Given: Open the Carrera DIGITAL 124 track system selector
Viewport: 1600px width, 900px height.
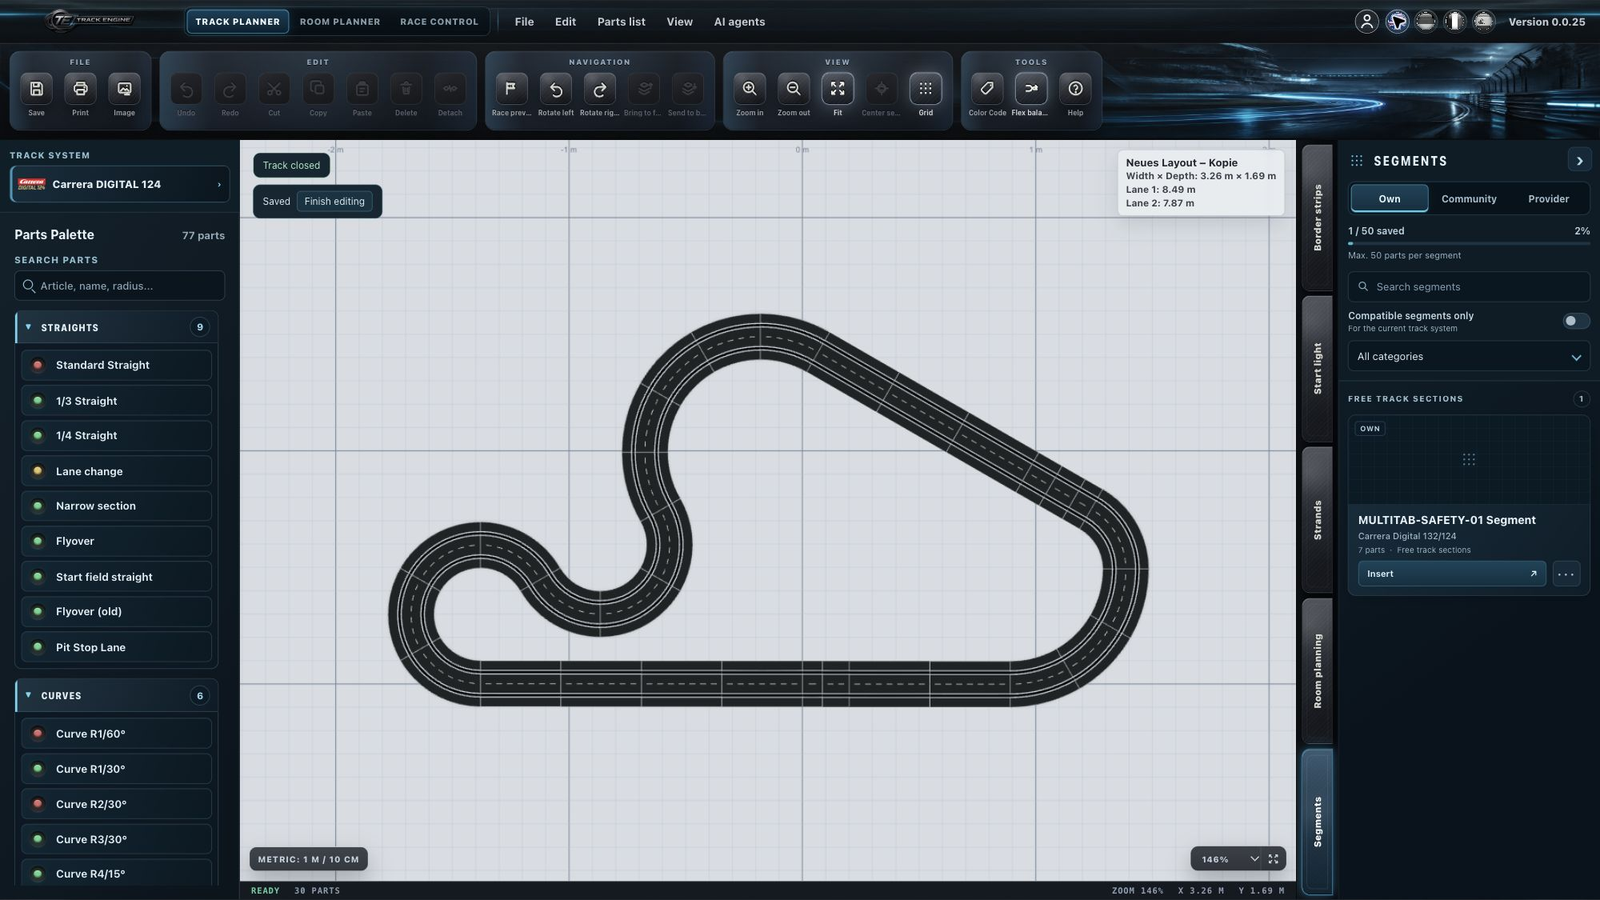Looking at the screenshot, I should click(120, 184).
